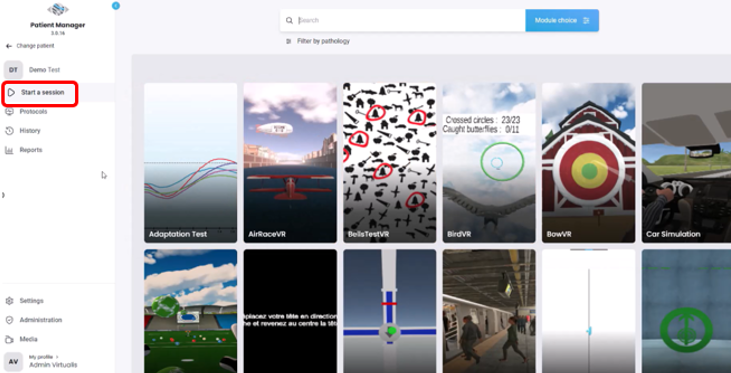Click the search magnifier icon
The width and height of the screenshot is (731, 373).
[x=290, y=21]
